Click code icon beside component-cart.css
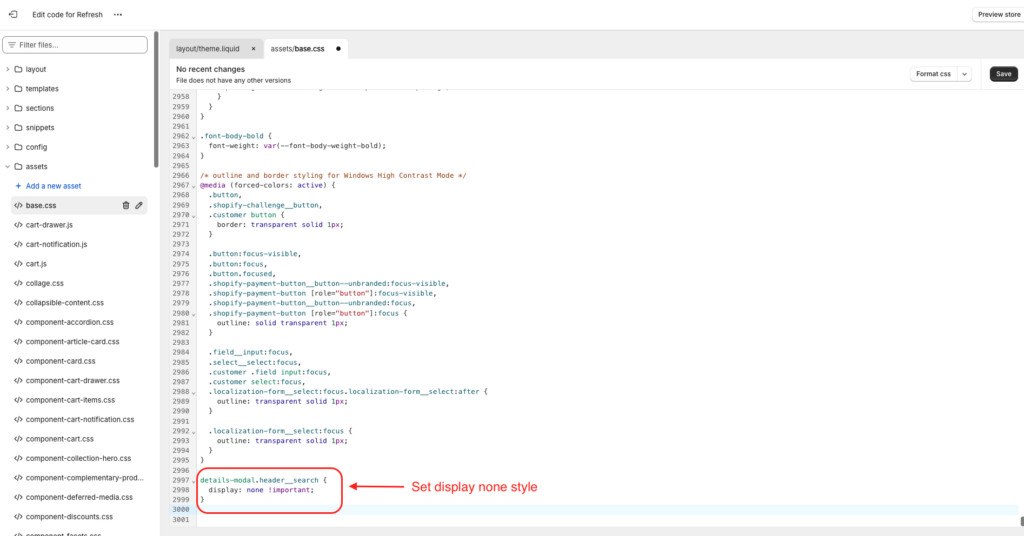The width and height of the screenshot is (1024, 536). [18, 439]
